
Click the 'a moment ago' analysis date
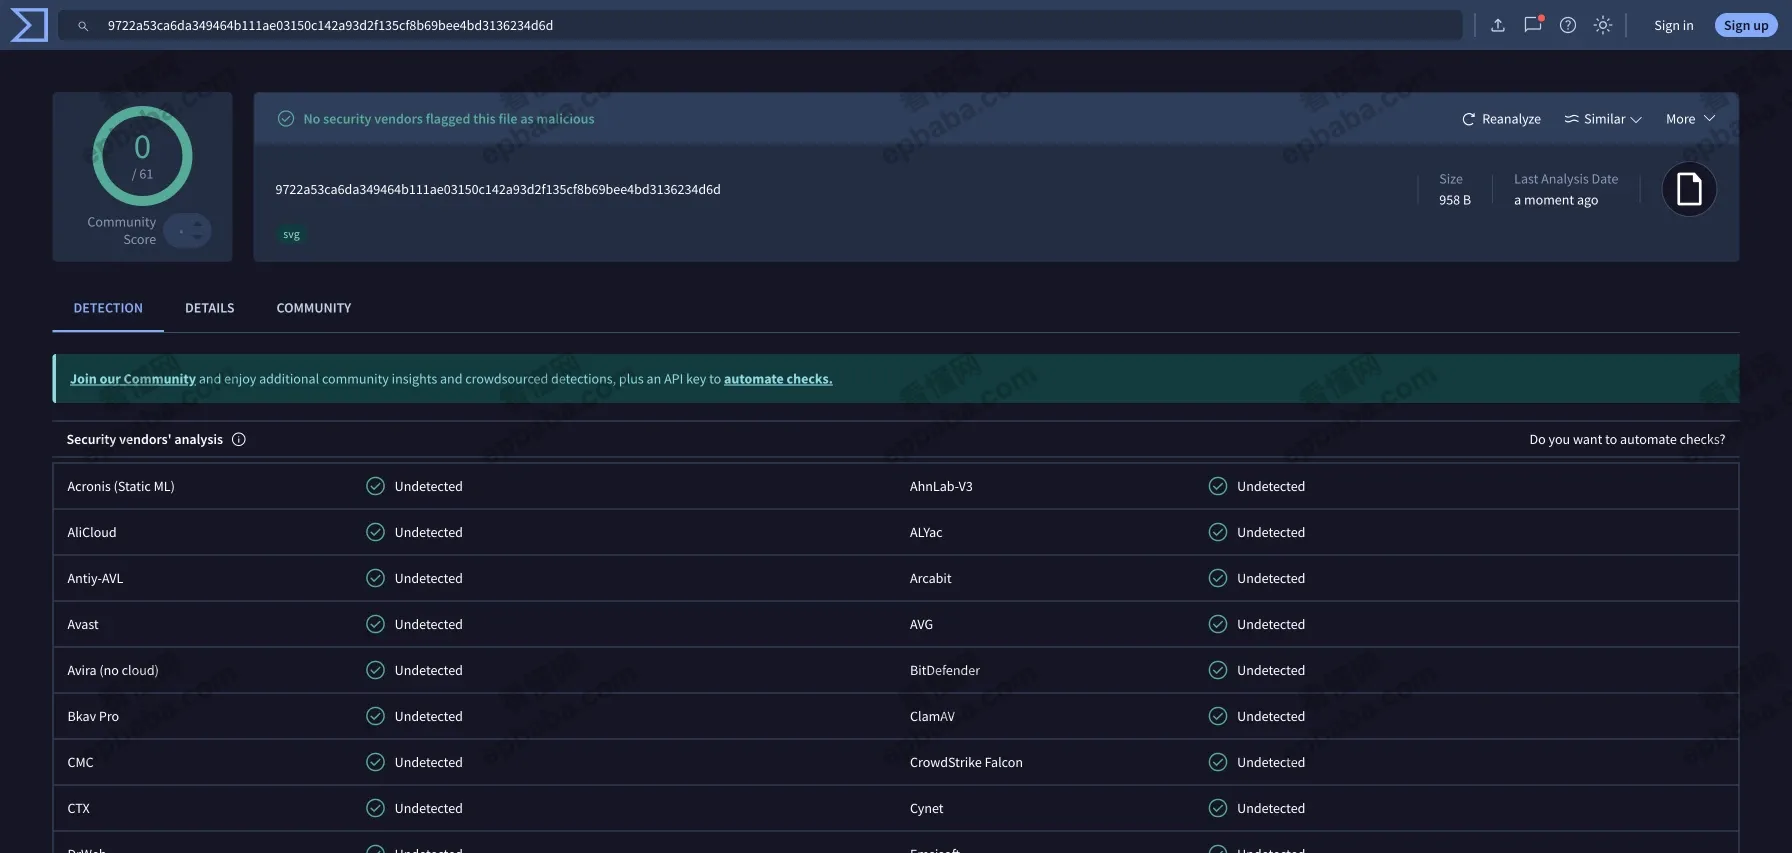click(x=1556, y=200)
